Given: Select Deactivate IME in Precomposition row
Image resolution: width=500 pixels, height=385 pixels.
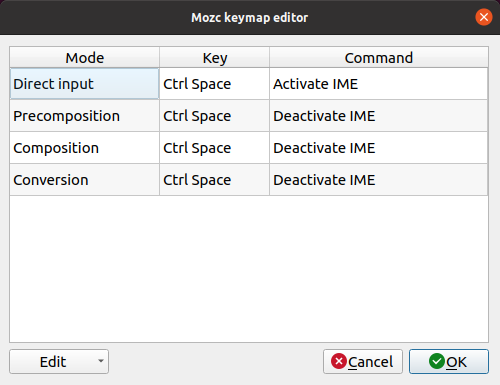Looking at the screenshot, I should (x=379, y=116).
